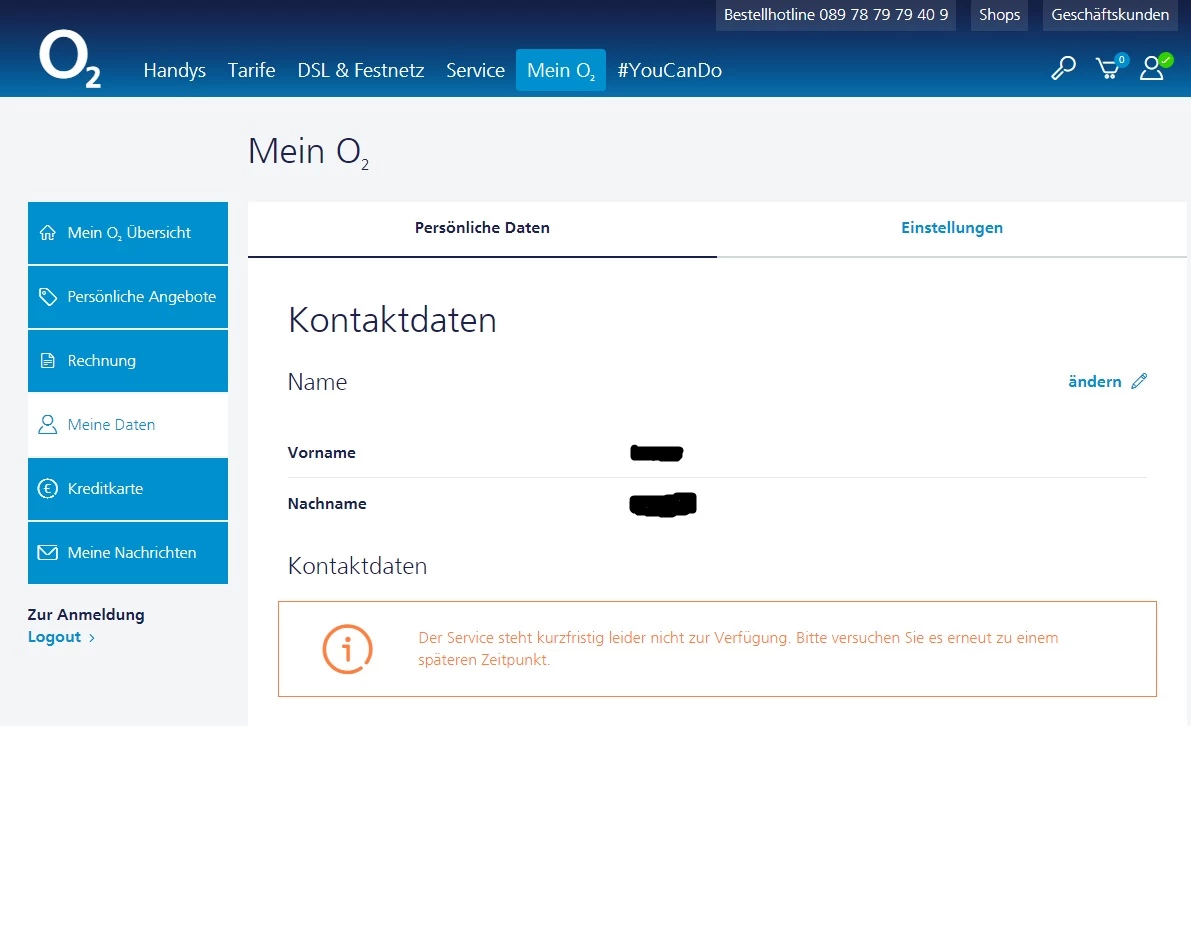Open the Handys menu
The height and width of the screenshot is (948, 1191).
click(x=175, y=70)
